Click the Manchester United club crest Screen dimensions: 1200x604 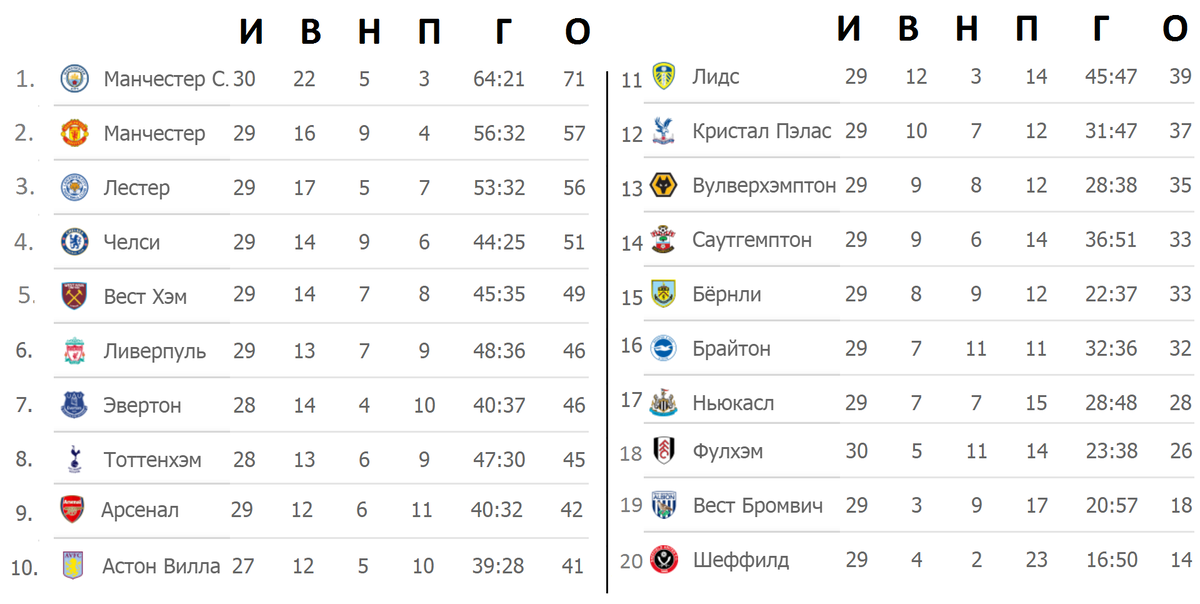75,133
